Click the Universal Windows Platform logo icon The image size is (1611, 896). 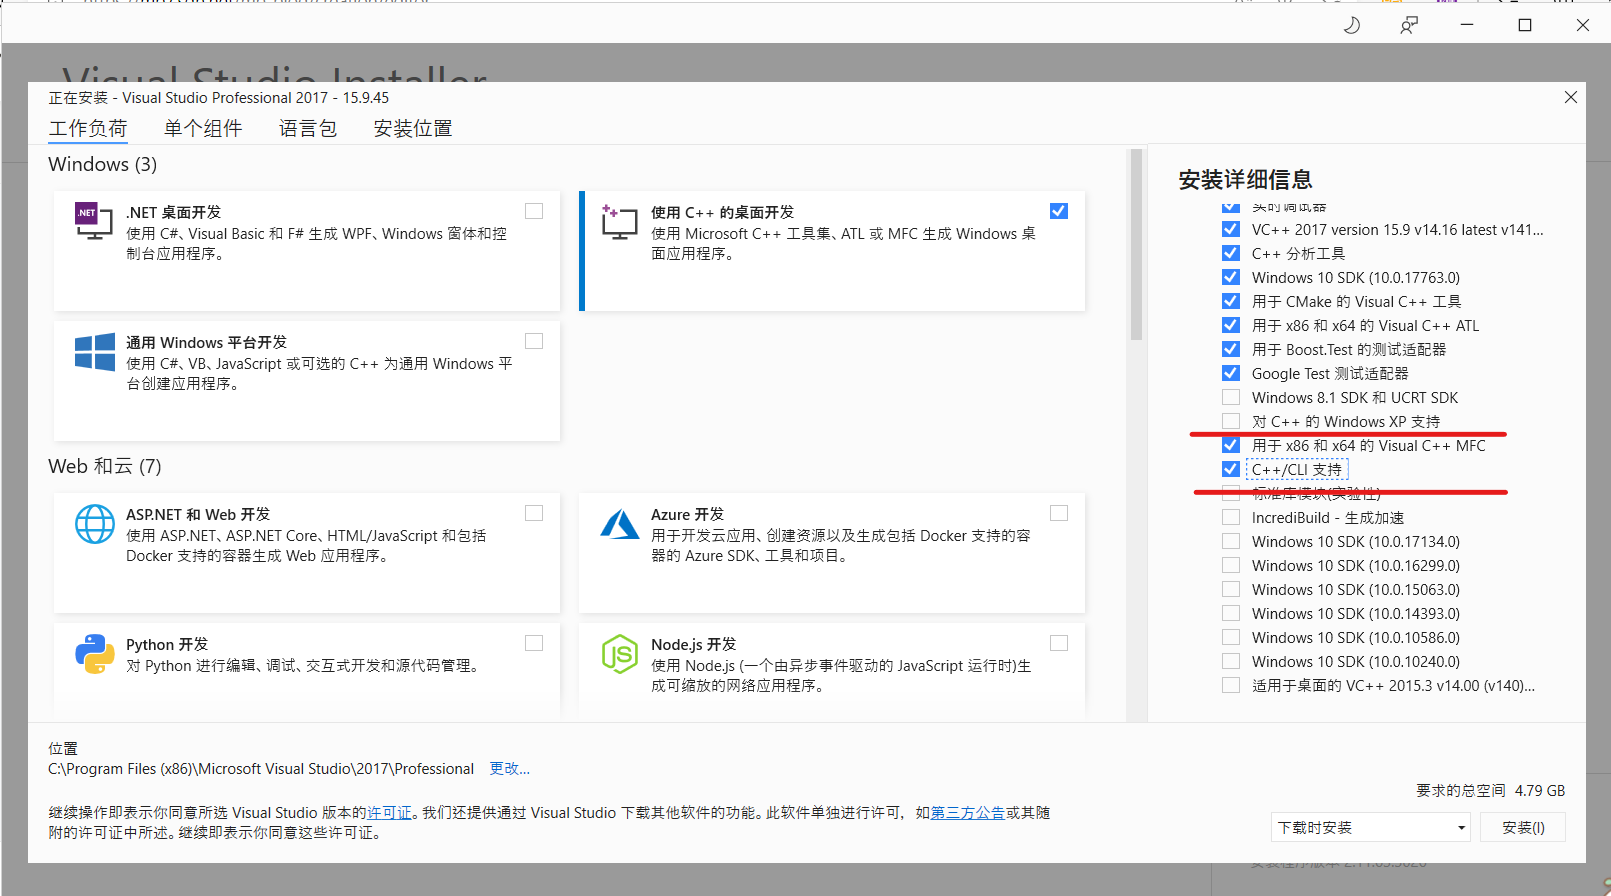(x=95, y=352)
